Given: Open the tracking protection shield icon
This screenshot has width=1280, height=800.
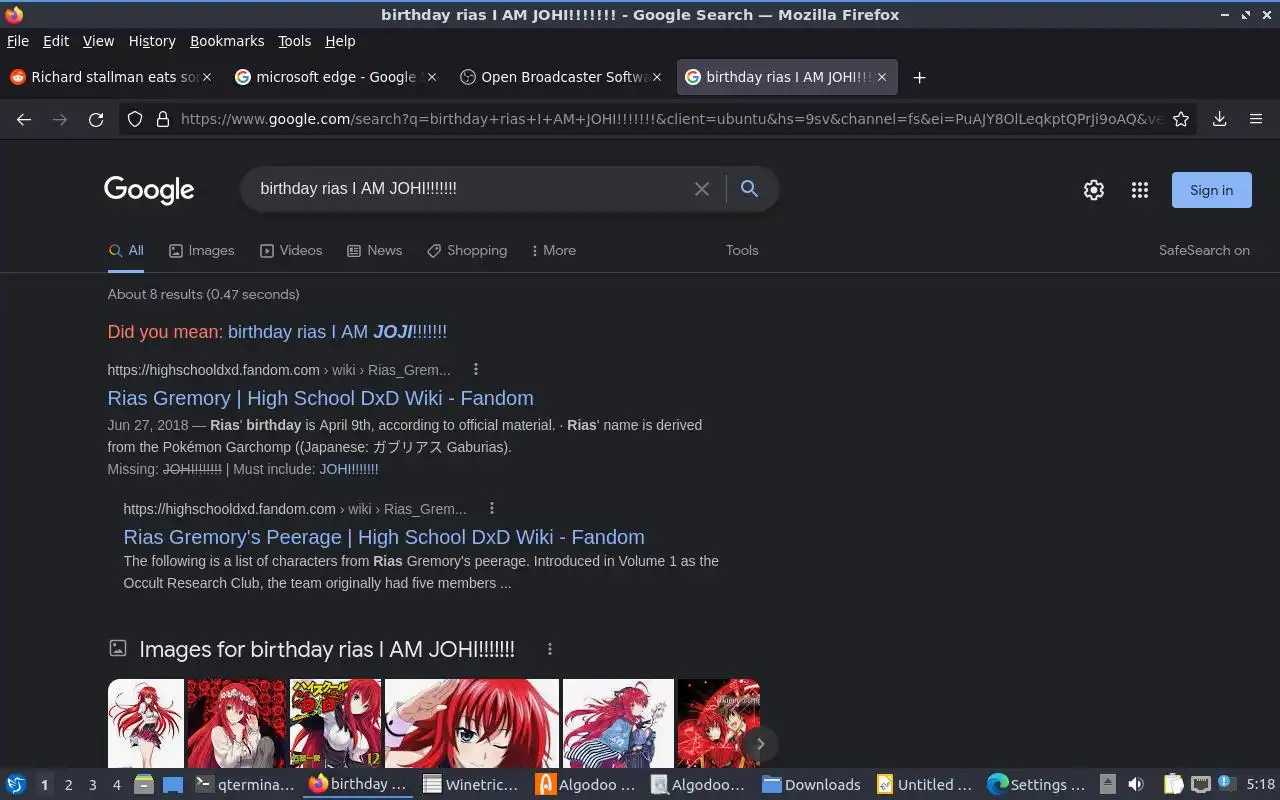Looking at the screenshot, I should coord(136,119).
